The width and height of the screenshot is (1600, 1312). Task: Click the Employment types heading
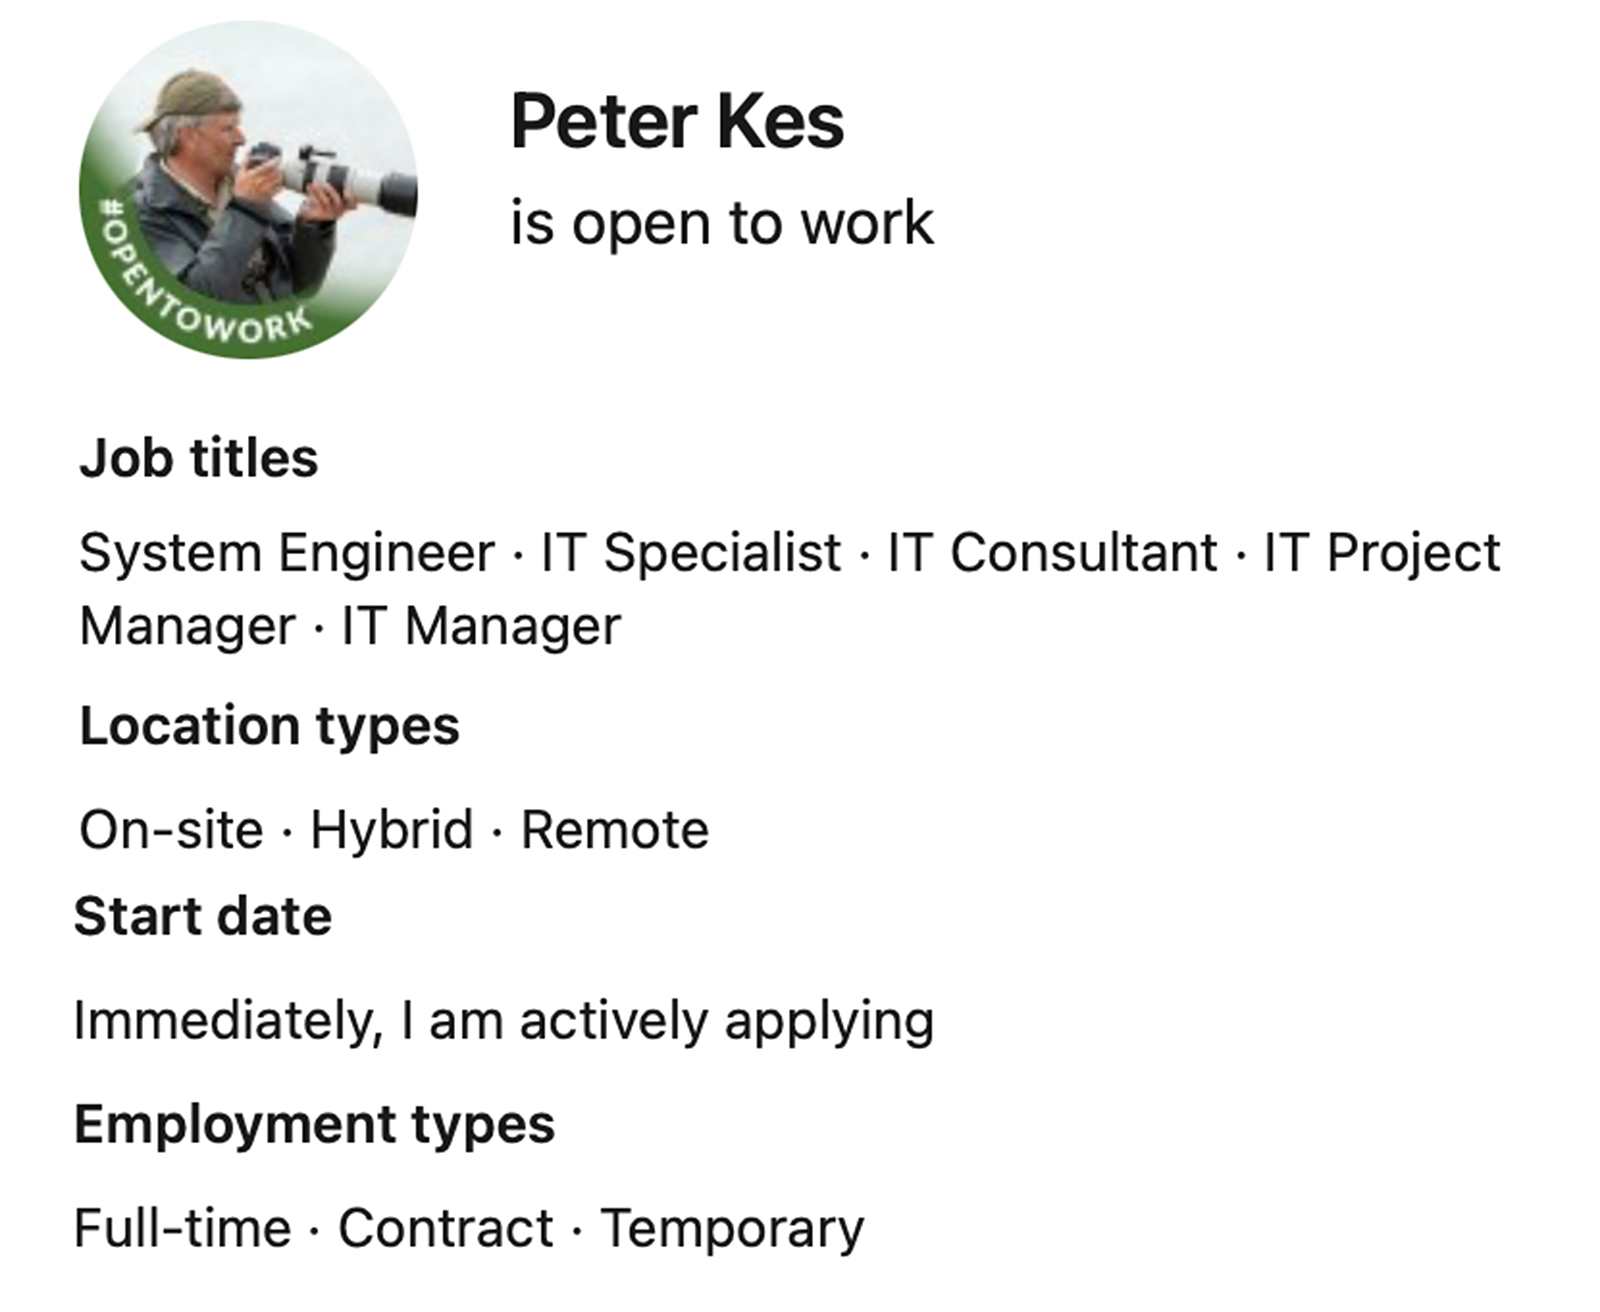[x=314, y=1125]
